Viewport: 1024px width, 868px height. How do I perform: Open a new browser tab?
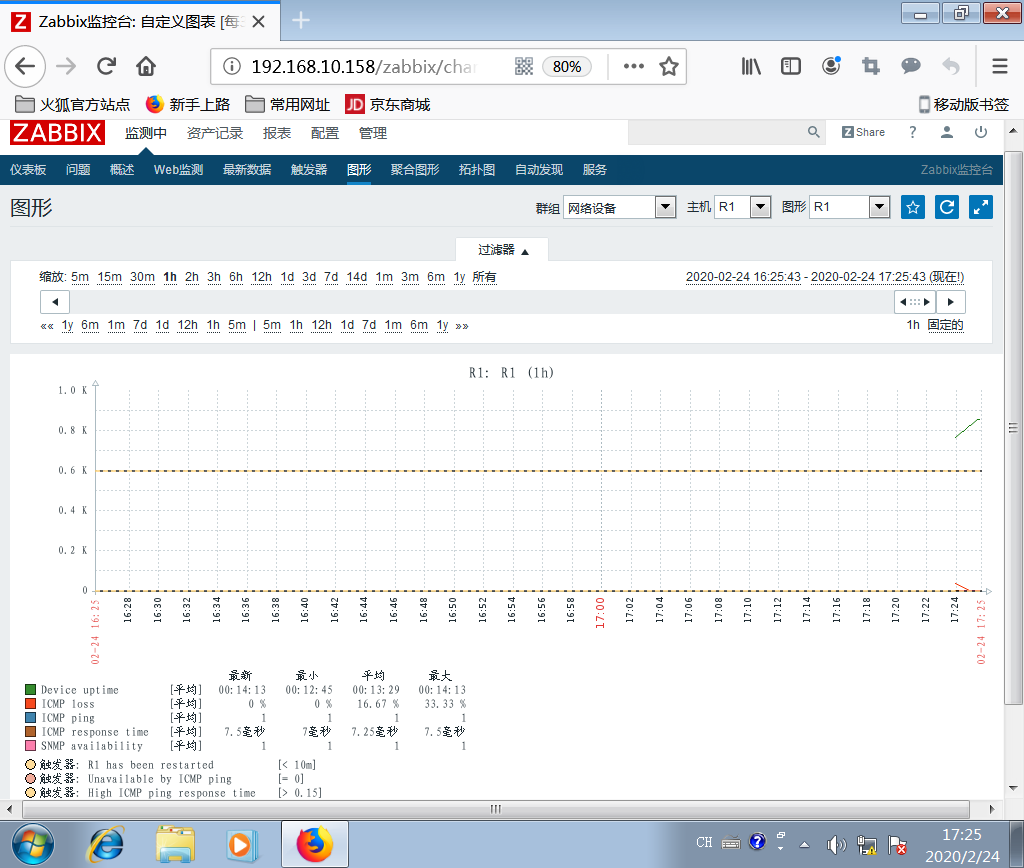tap(300, 21)
